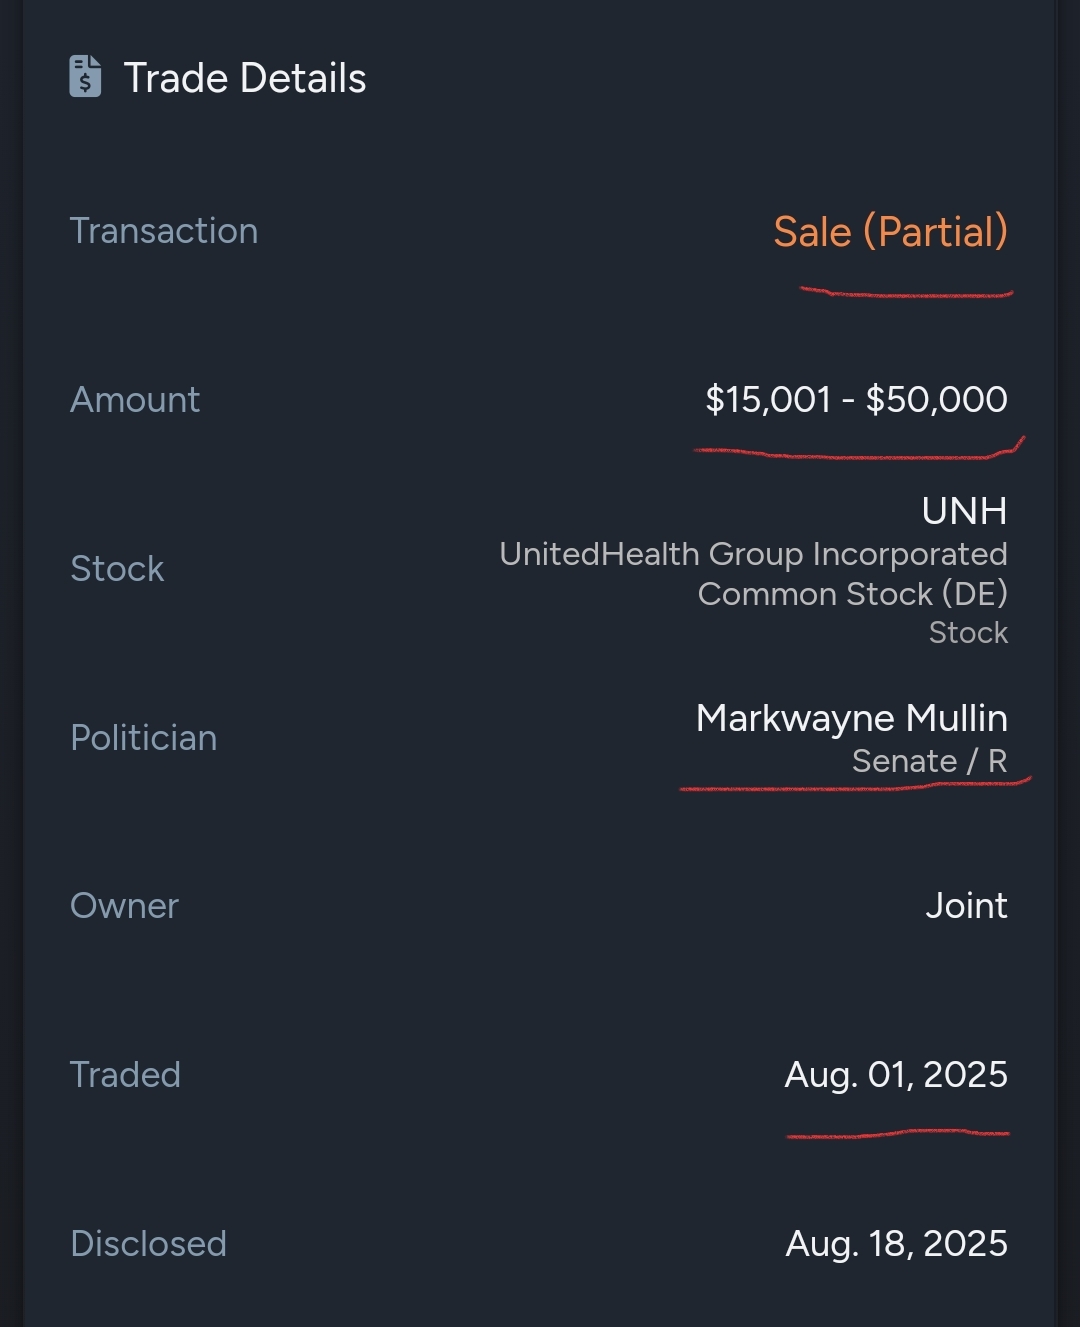Click the $15,001 - $50,000 amount value
This screenshot has height=1327, width=1080.
(856, 400)
